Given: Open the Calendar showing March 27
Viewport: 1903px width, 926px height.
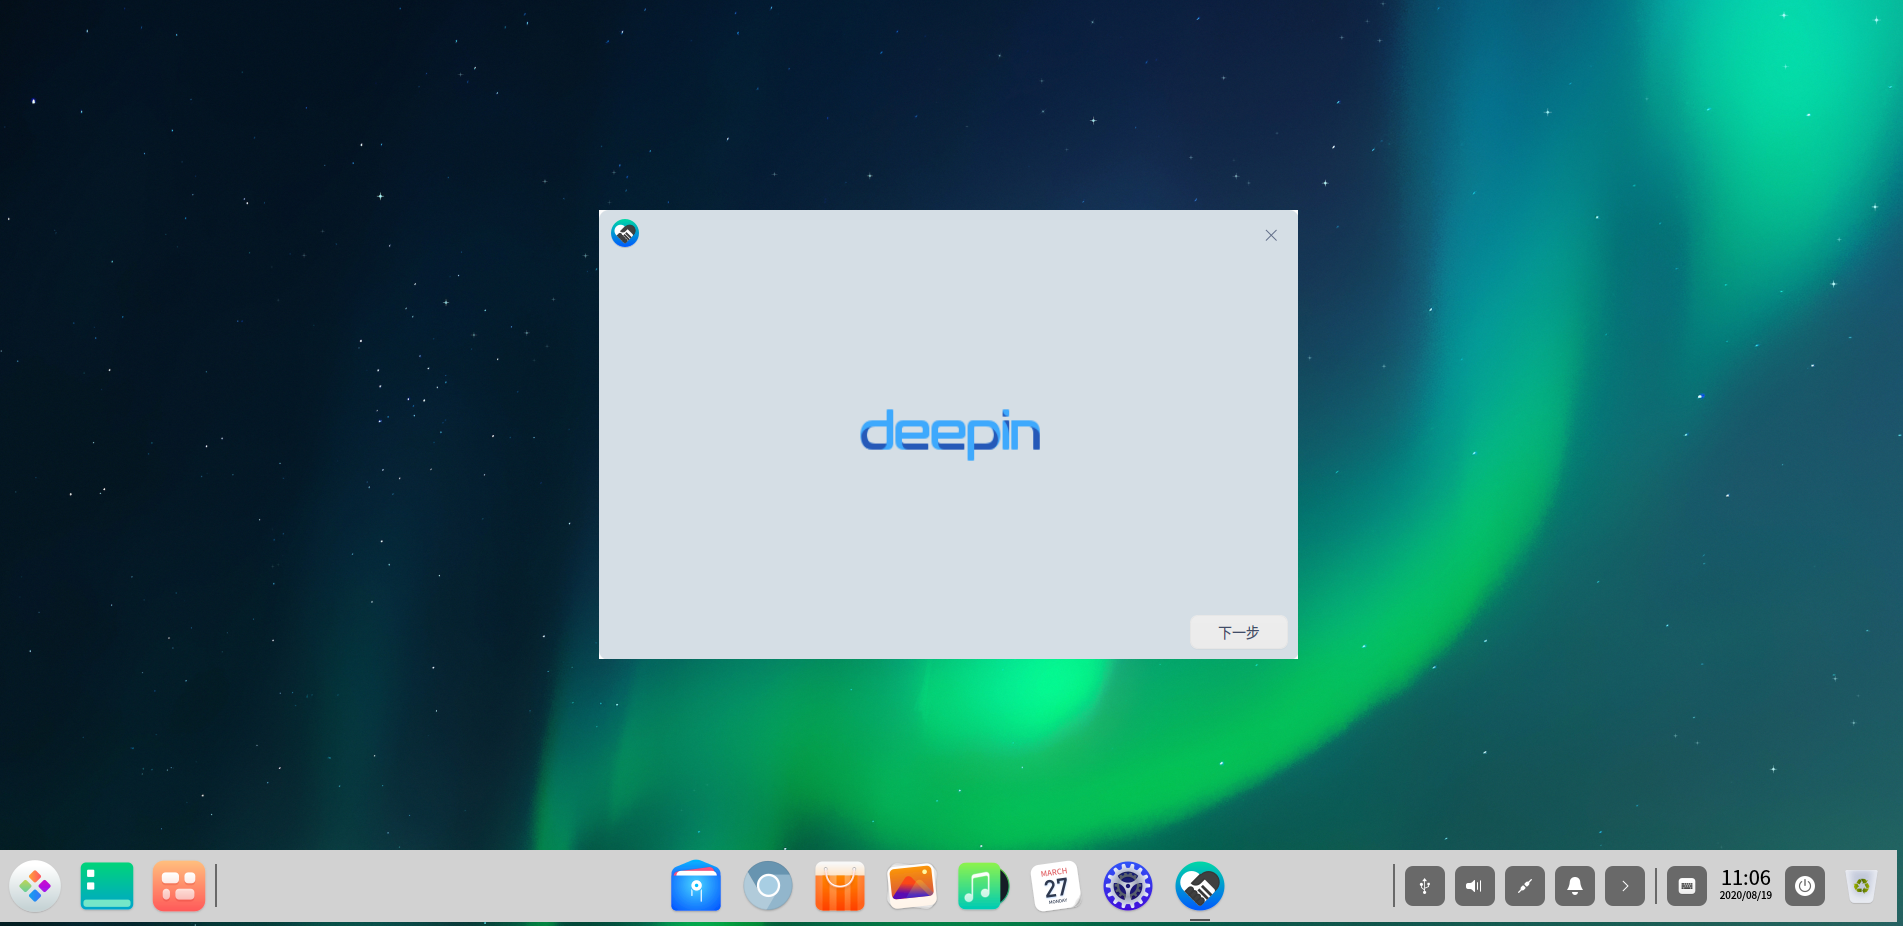Looking at the screenshot, I should click(x=1055, y=886).
